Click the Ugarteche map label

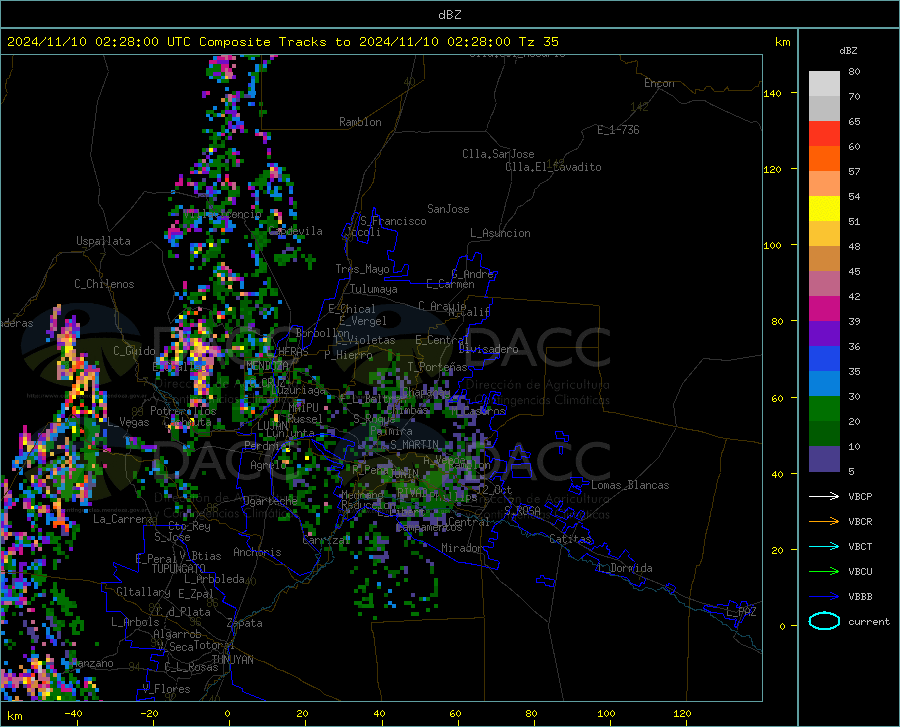[270, 501]
